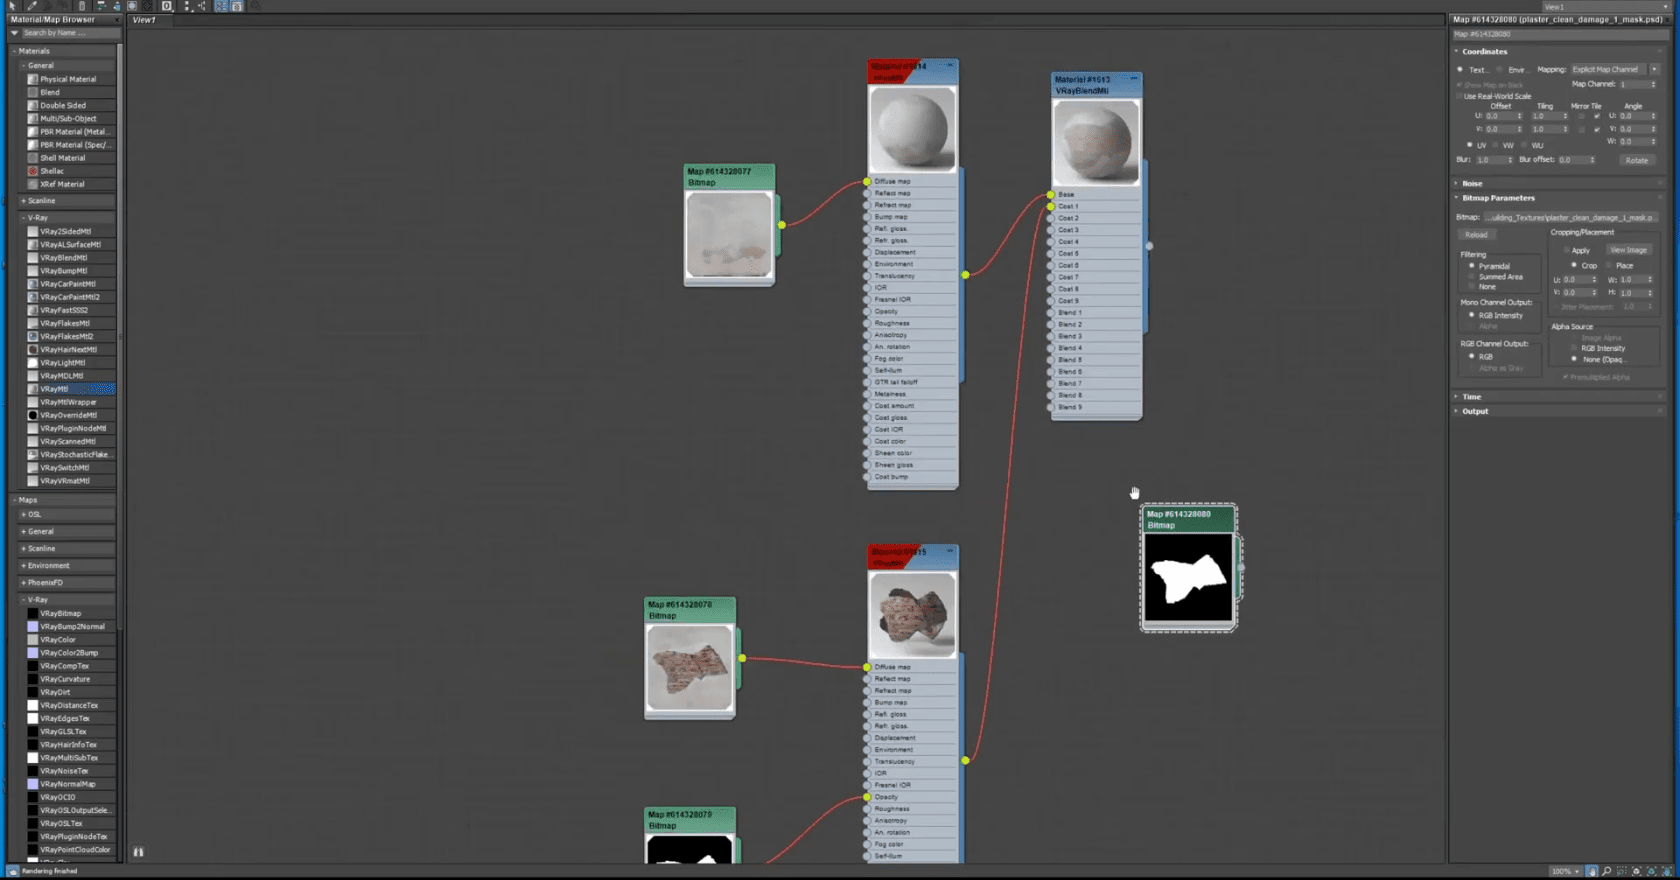
Task: Click the VRayBlendMtl icon in browser
Action: pos(33,258)
